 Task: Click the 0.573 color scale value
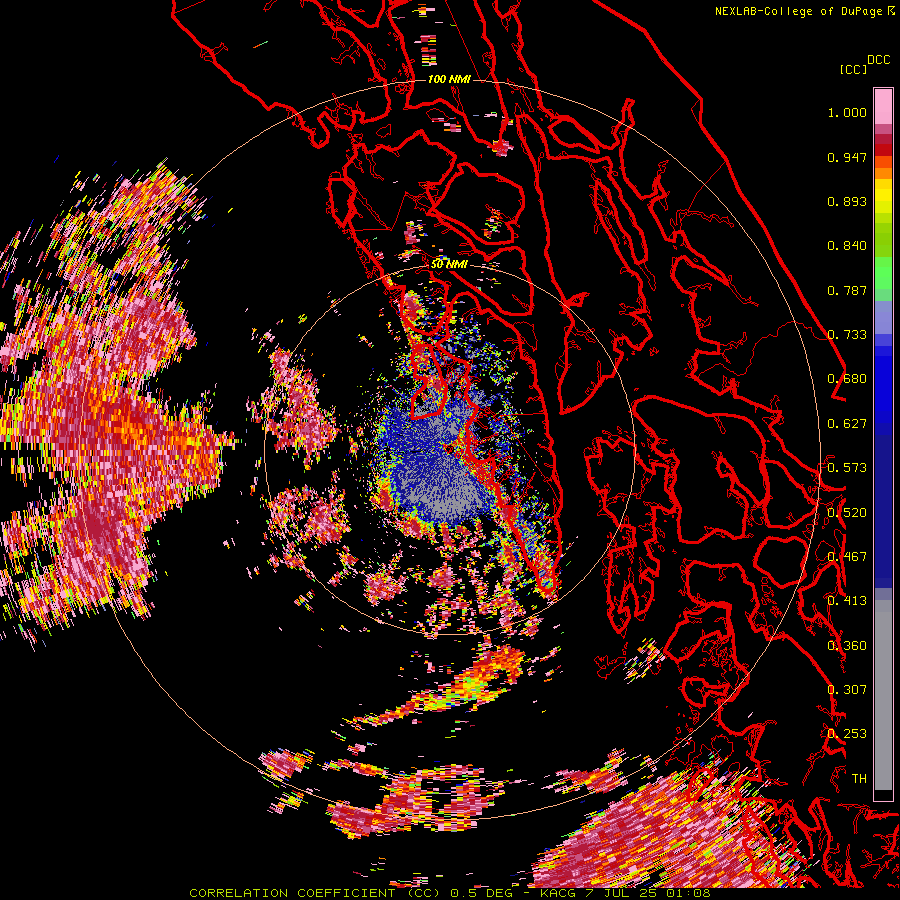[847, 468]
